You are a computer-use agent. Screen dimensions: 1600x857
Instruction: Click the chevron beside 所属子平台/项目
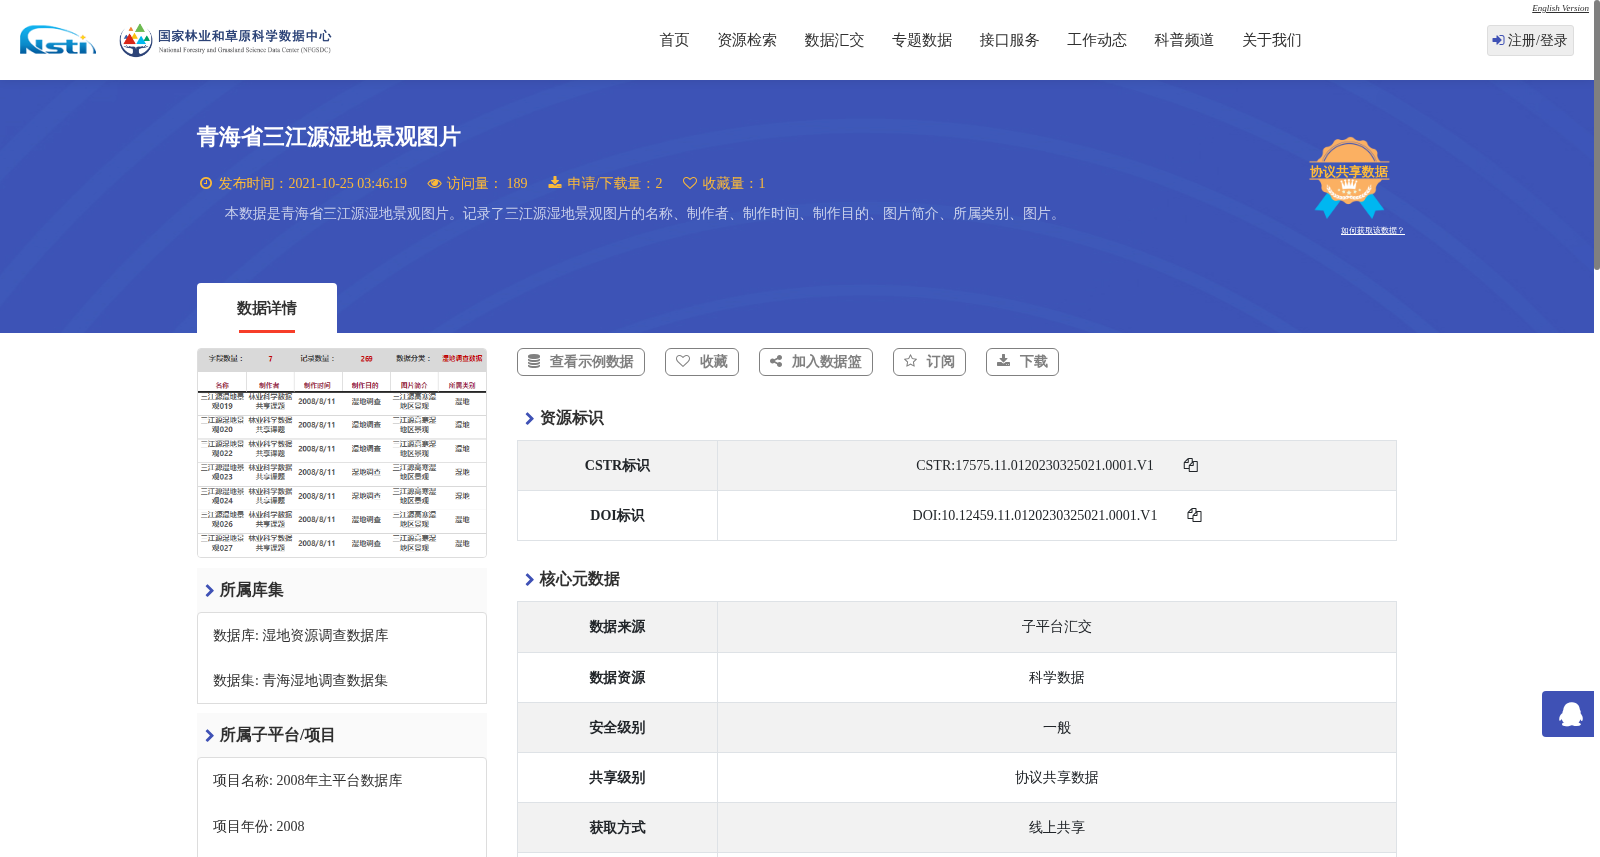tap(209, 736)
